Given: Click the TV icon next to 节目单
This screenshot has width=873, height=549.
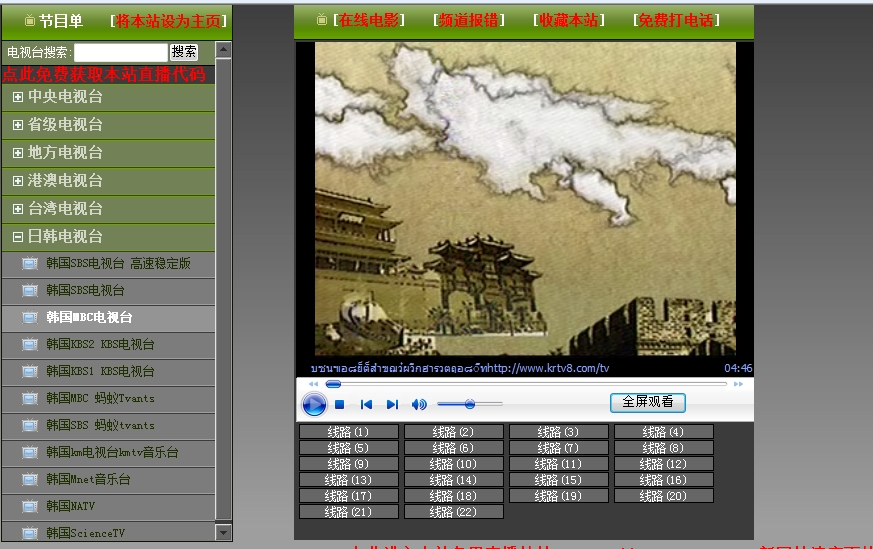Looking at the screenshot, I should (x=30, y=21).
